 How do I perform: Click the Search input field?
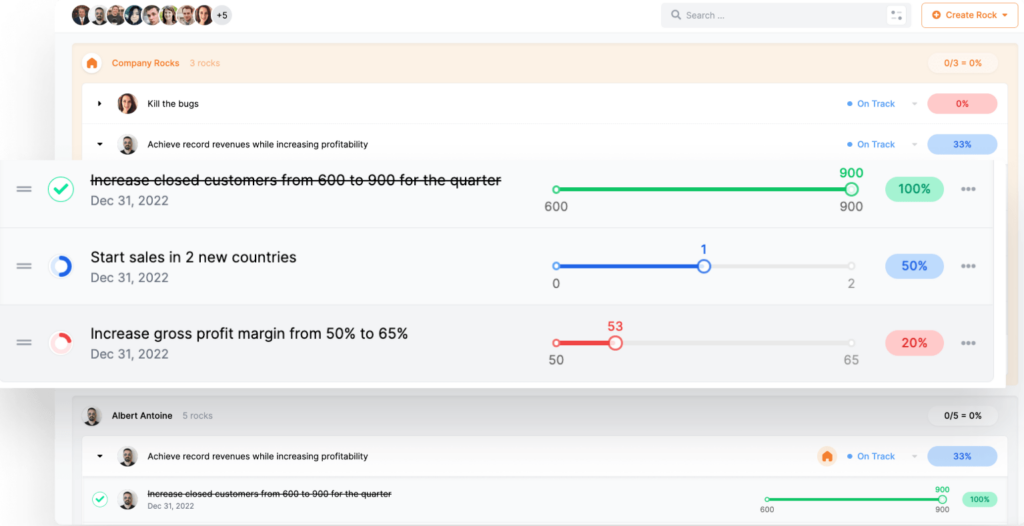pyautogui.click(x=770, y=15)
